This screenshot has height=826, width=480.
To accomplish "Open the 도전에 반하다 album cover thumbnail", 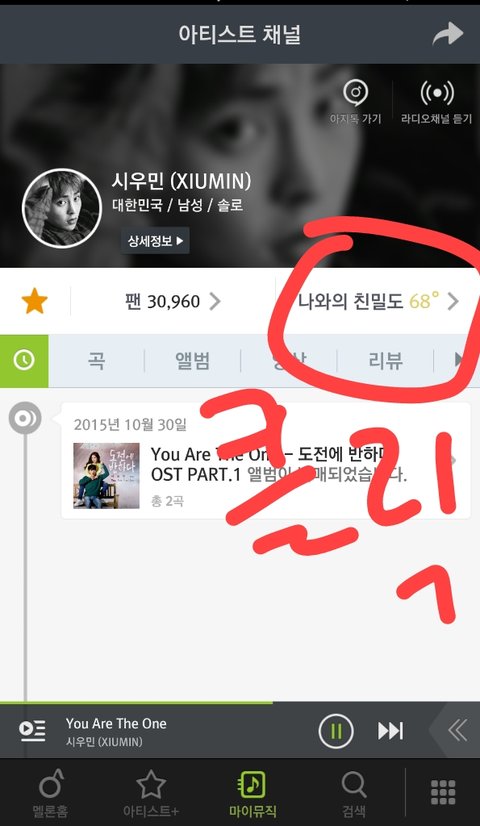I will [106, 475].
